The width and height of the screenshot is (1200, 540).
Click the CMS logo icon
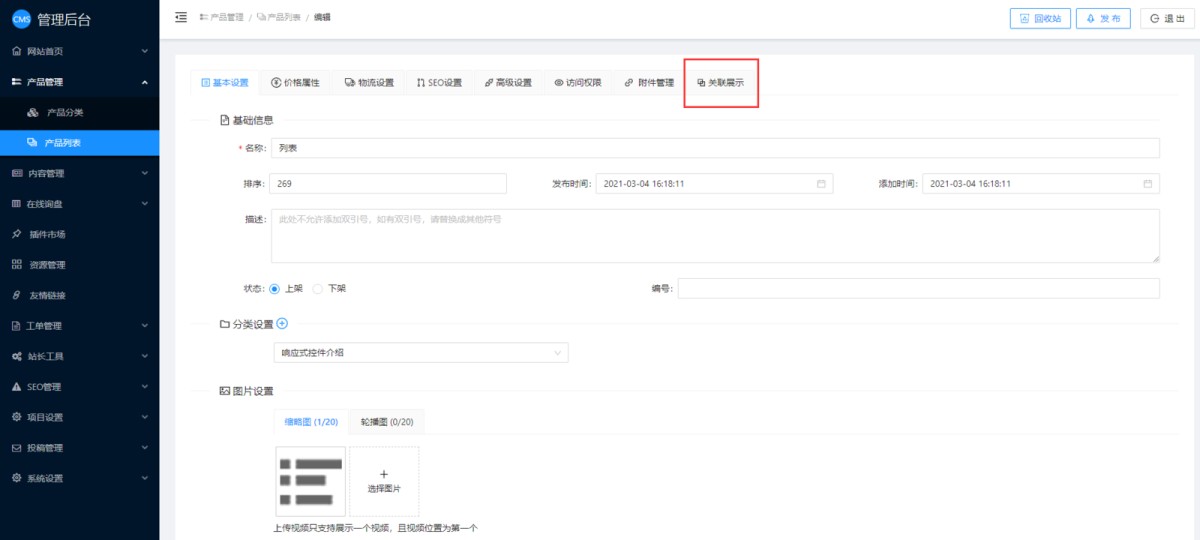click(21, 19)
